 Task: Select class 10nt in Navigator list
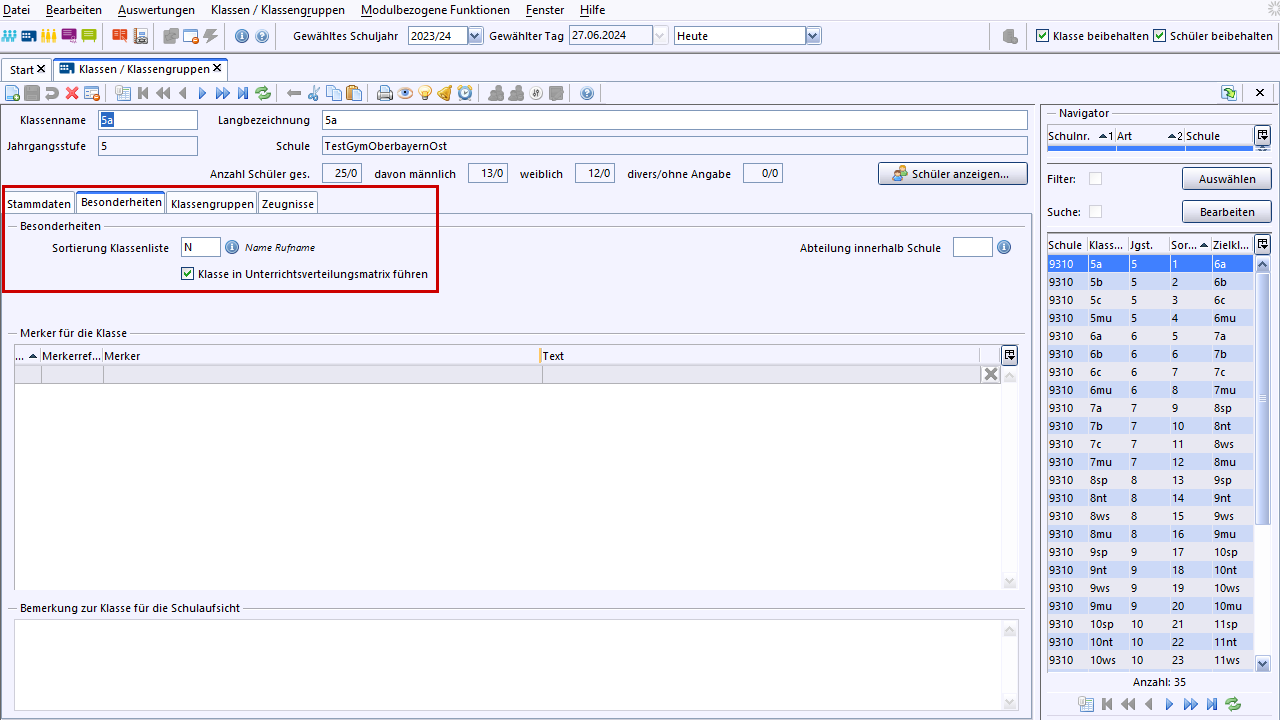click(x=1149, y=642)
